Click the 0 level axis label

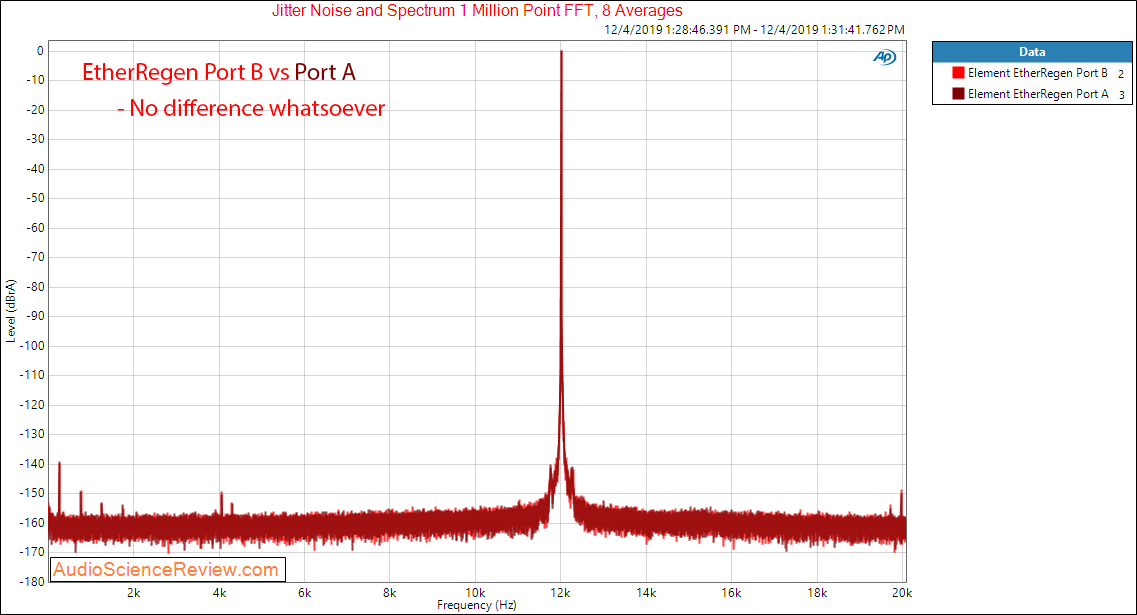tap(40, 51)
